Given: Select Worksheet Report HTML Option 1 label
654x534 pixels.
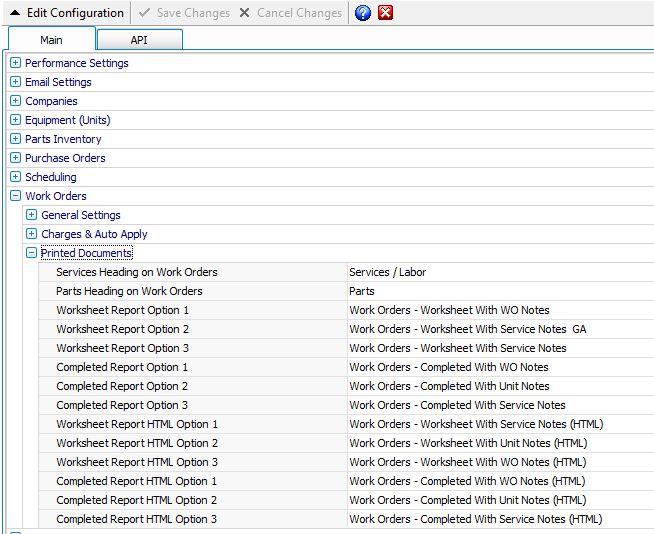Looking at the screenshot, I should tap(137, 424).
